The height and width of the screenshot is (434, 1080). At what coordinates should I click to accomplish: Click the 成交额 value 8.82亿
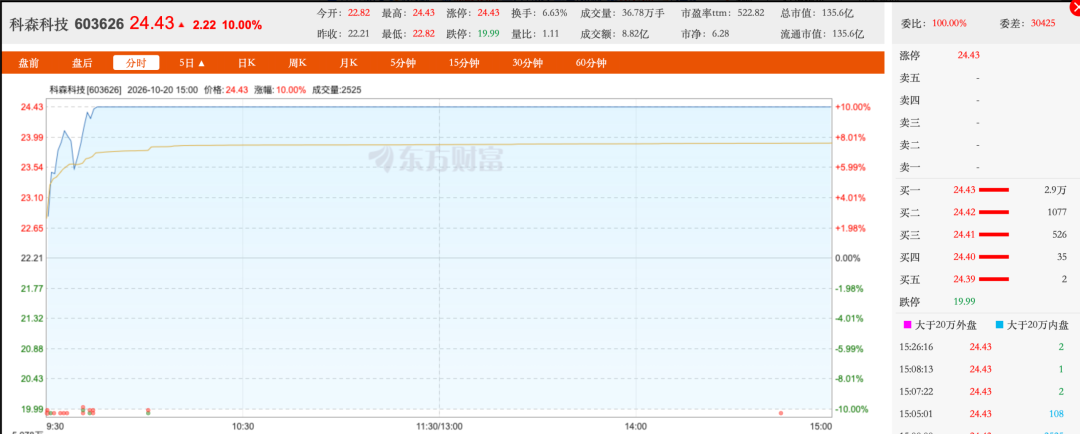(x=634, y=34)
